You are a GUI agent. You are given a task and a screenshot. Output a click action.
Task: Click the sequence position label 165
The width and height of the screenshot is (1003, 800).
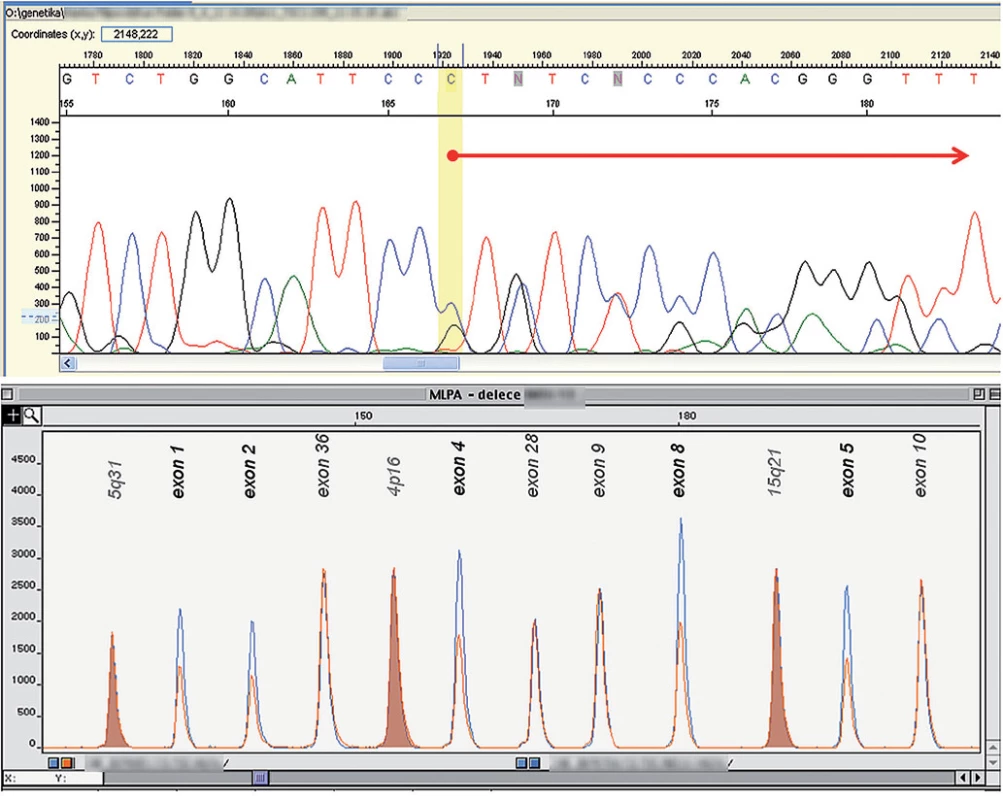(388, 104)
